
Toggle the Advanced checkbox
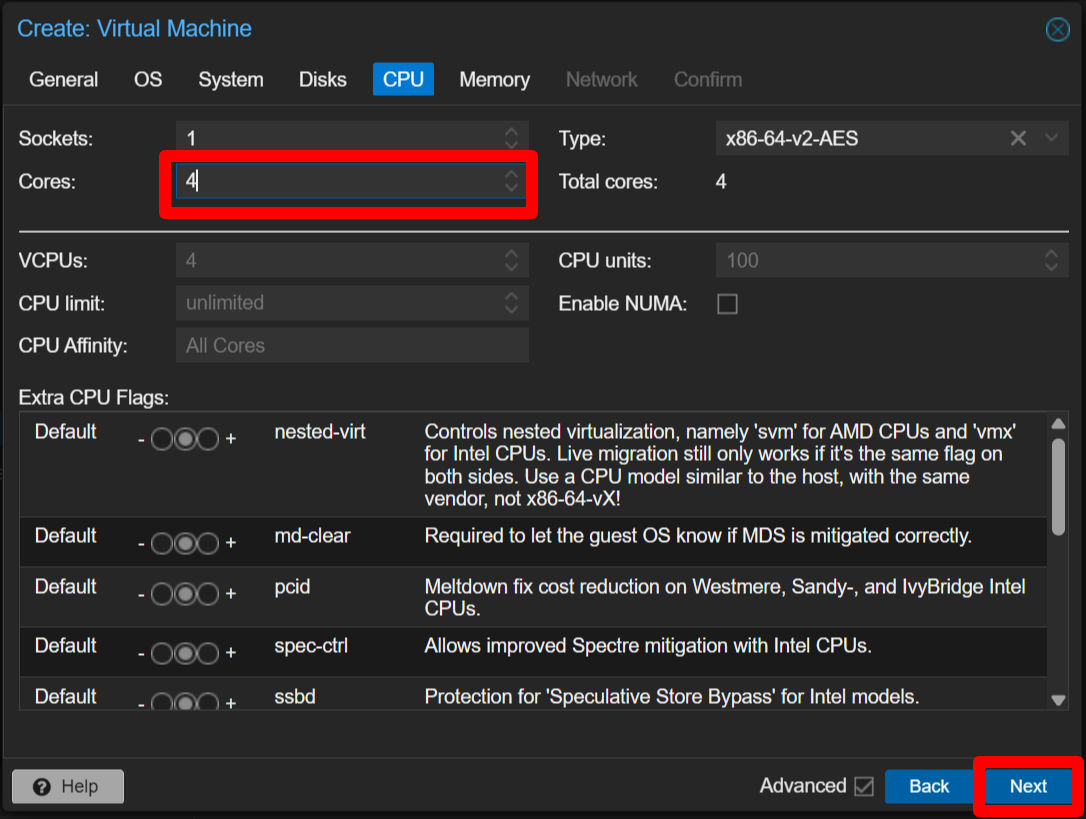(x=863, y=787)
